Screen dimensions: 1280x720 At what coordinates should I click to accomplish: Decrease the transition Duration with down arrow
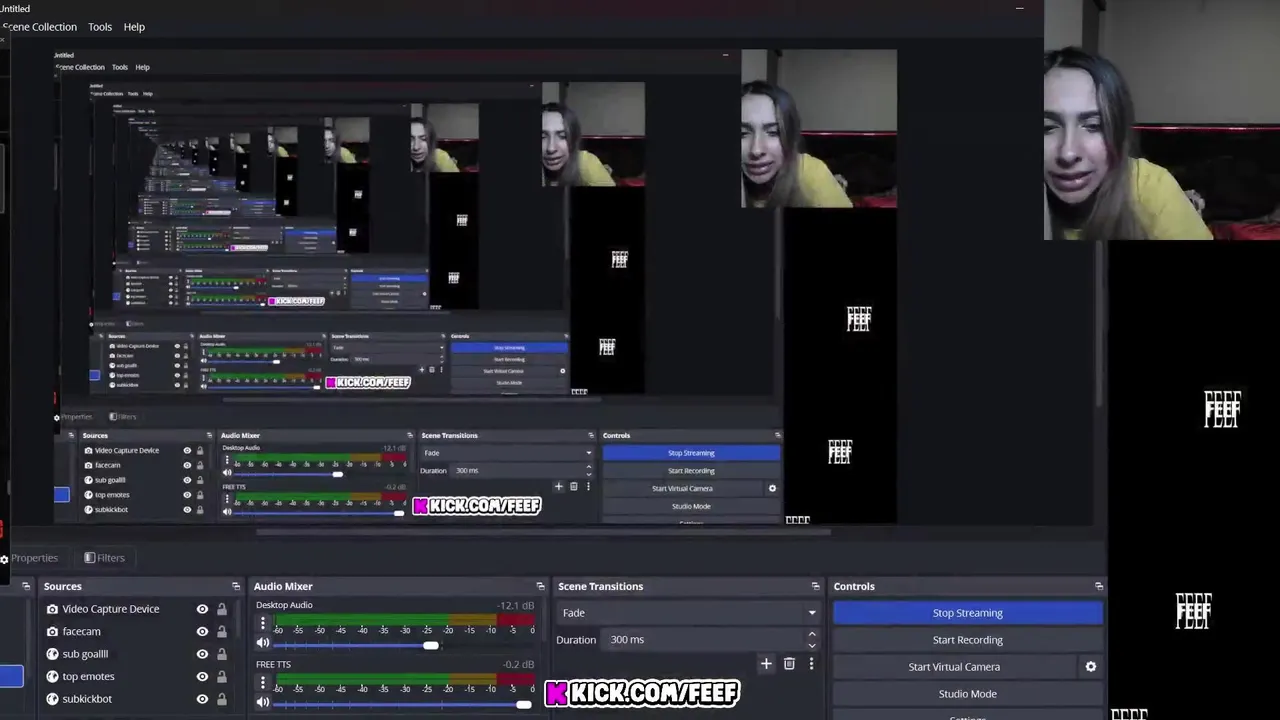[811, 646]
